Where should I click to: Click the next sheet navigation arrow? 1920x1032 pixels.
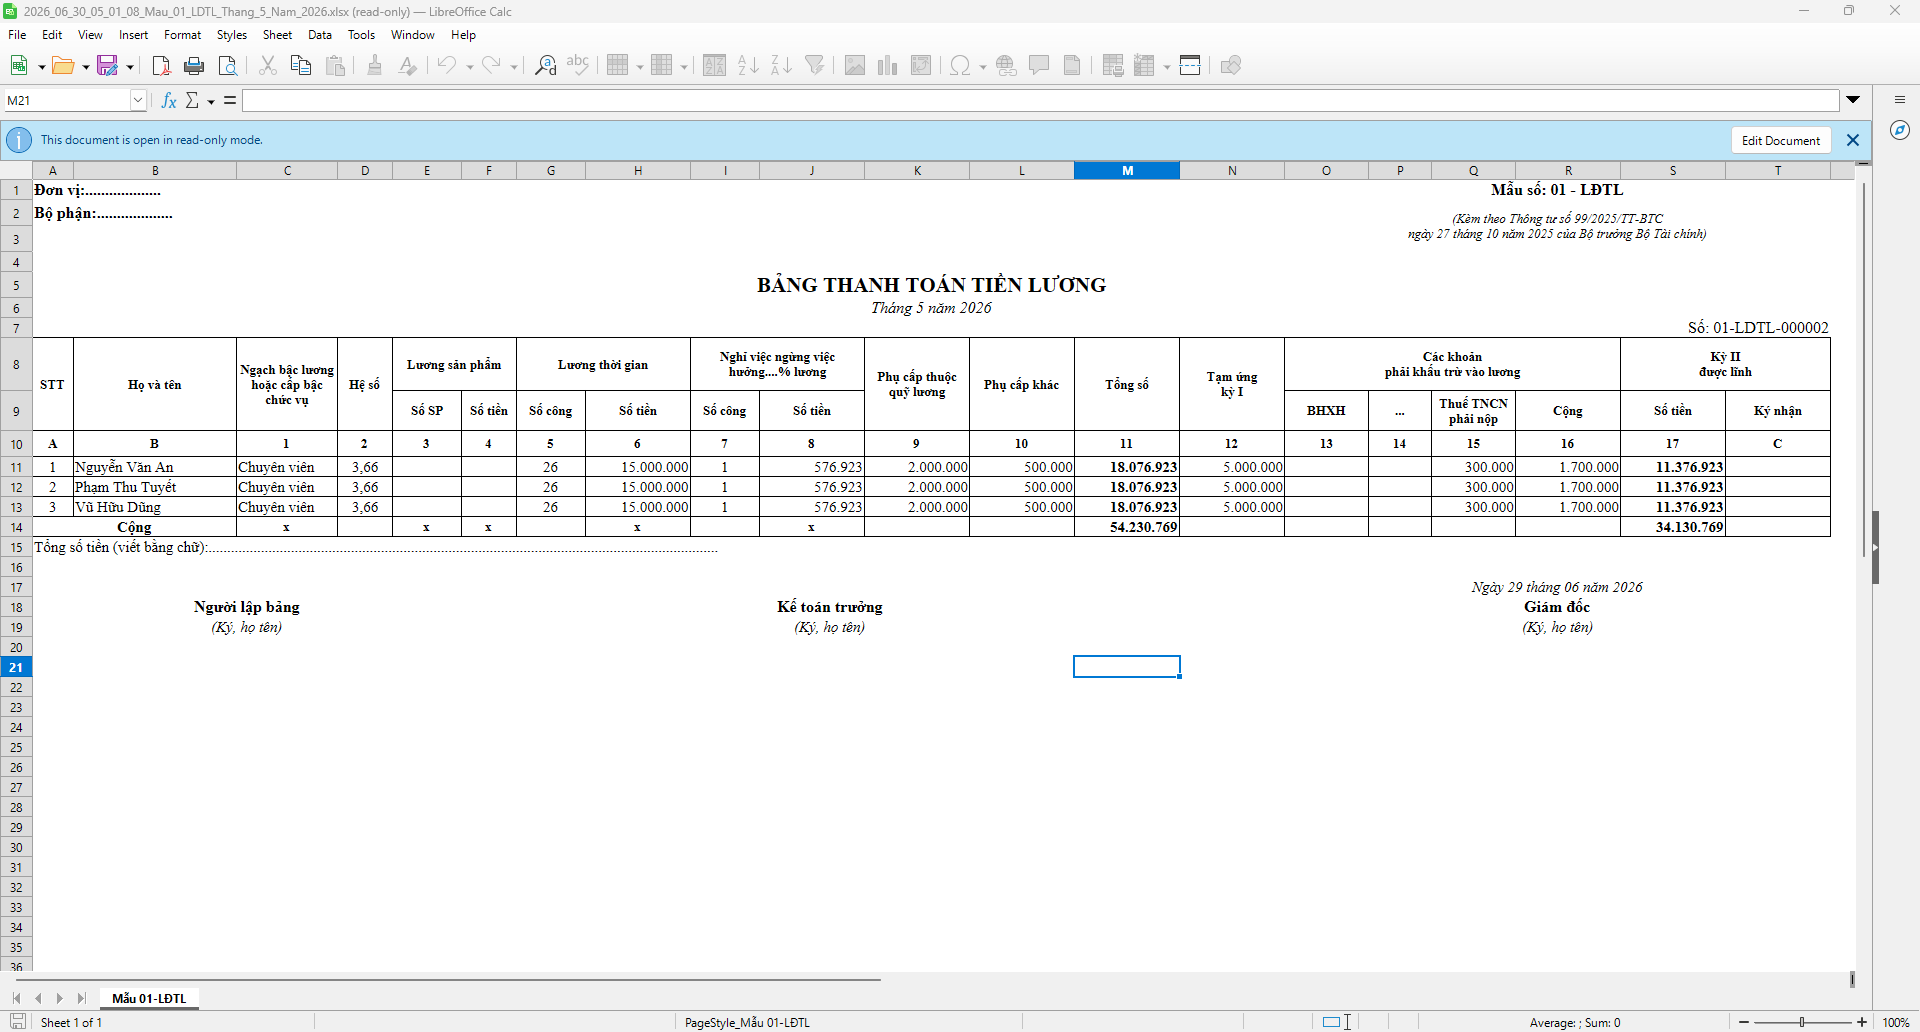(x=60, y=998)
